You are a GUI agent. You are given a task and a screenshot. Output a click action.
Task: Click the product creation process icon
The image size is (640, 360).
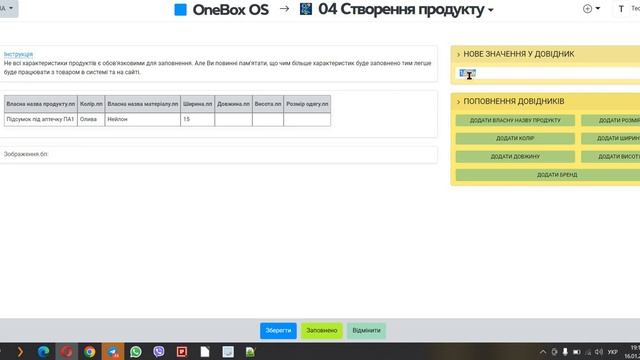306,9
